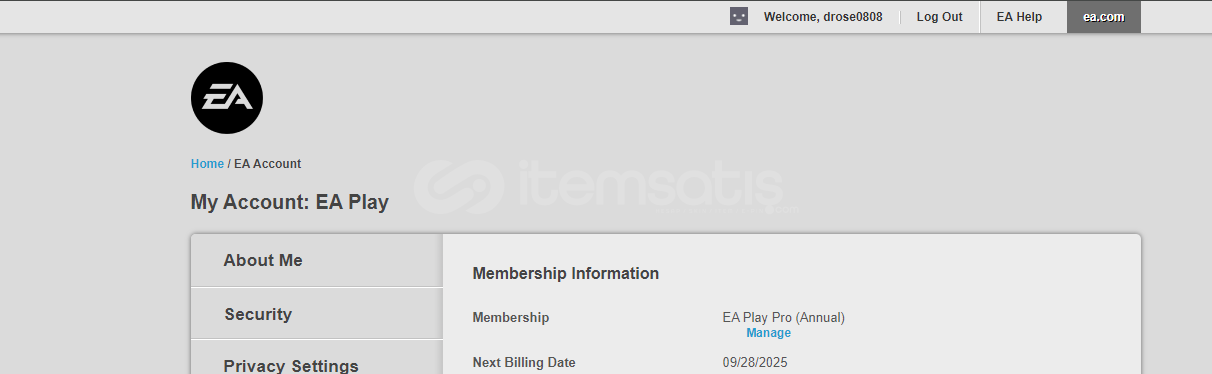The height and width of the screenshot is (374, 1212).
Task: Go to ea.com dark button
Action: [x=1104, y=17]
